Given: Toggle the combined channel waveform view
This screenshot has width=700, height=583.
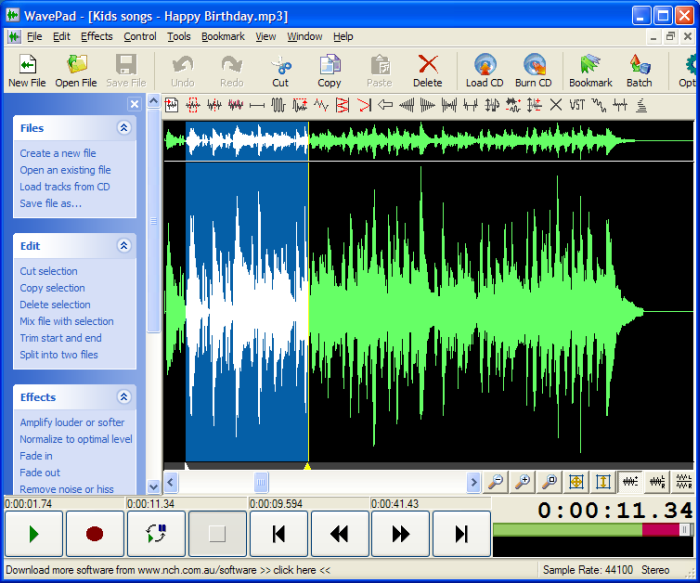Looking at the screenshot, I should 630,482.
